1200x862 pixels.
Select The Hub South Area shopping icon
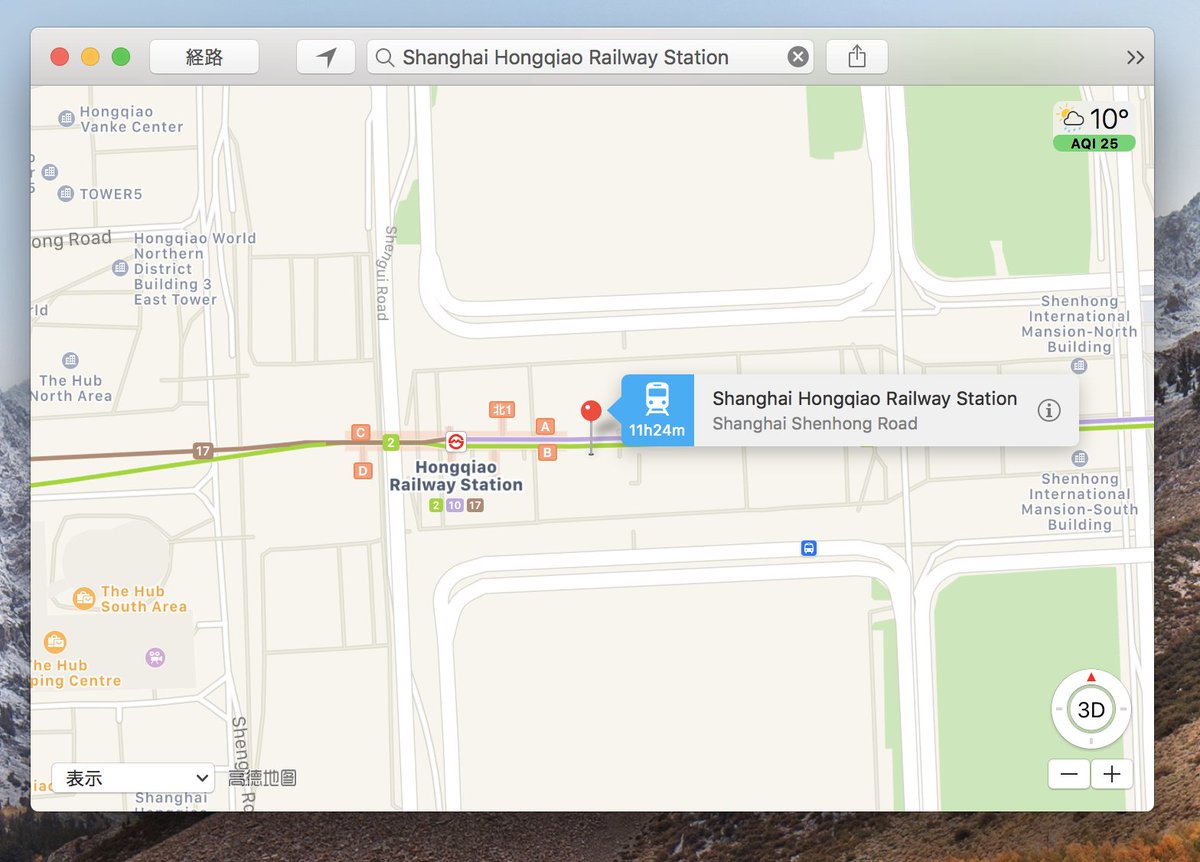pos(85,598)
